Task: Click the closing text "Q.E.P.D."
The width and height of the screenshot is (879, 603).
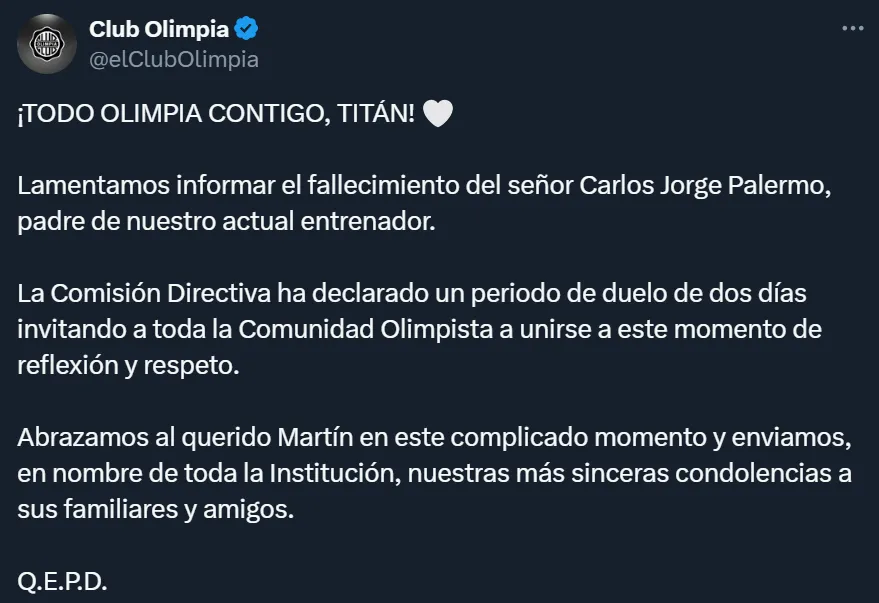Action: point(62,583)
